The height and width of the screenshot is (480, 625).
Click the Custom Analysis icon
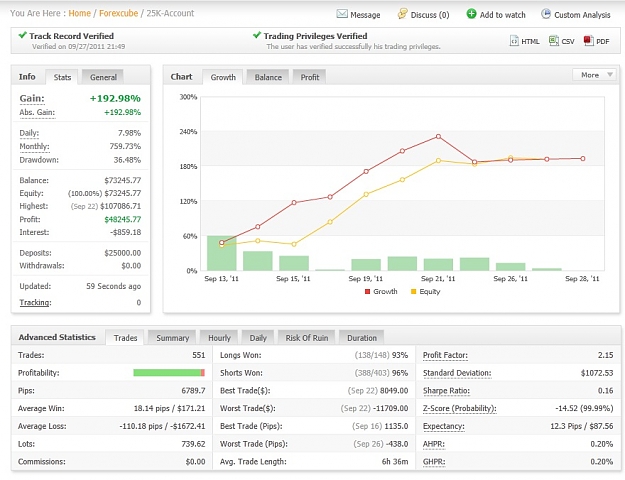546,14
